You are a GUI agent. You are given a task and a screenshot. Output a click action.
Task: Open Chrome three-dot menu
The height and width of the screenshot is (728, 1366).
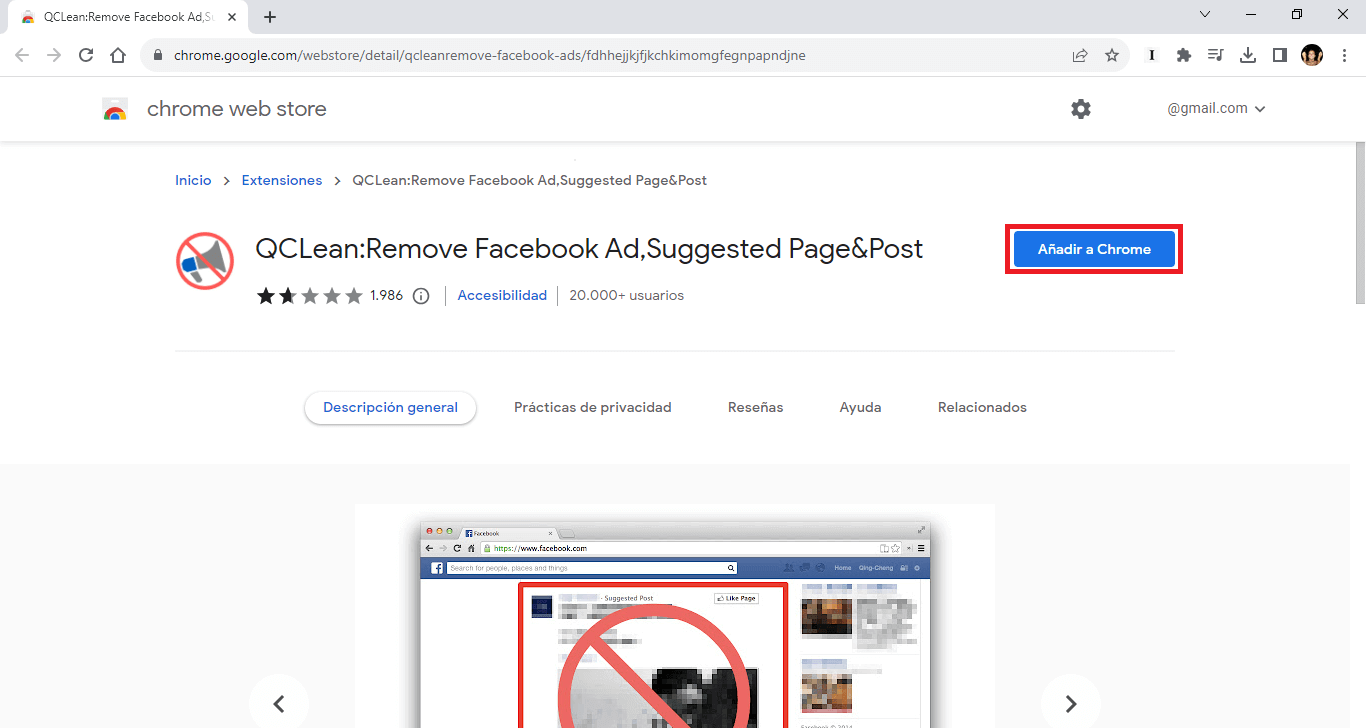[1343, 56]
